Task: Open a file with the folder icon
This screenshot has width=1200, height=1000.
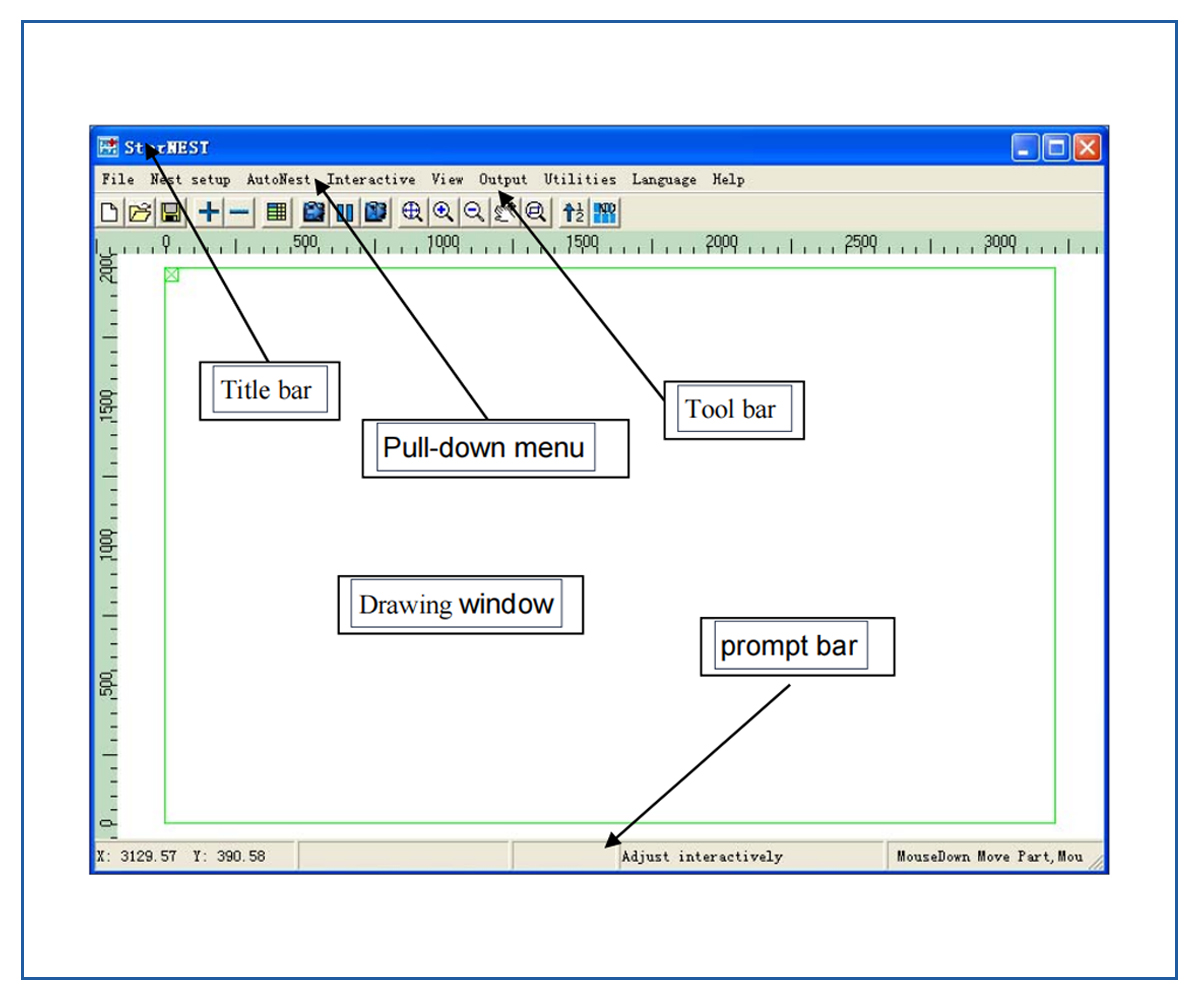Action: click(140, 212)
